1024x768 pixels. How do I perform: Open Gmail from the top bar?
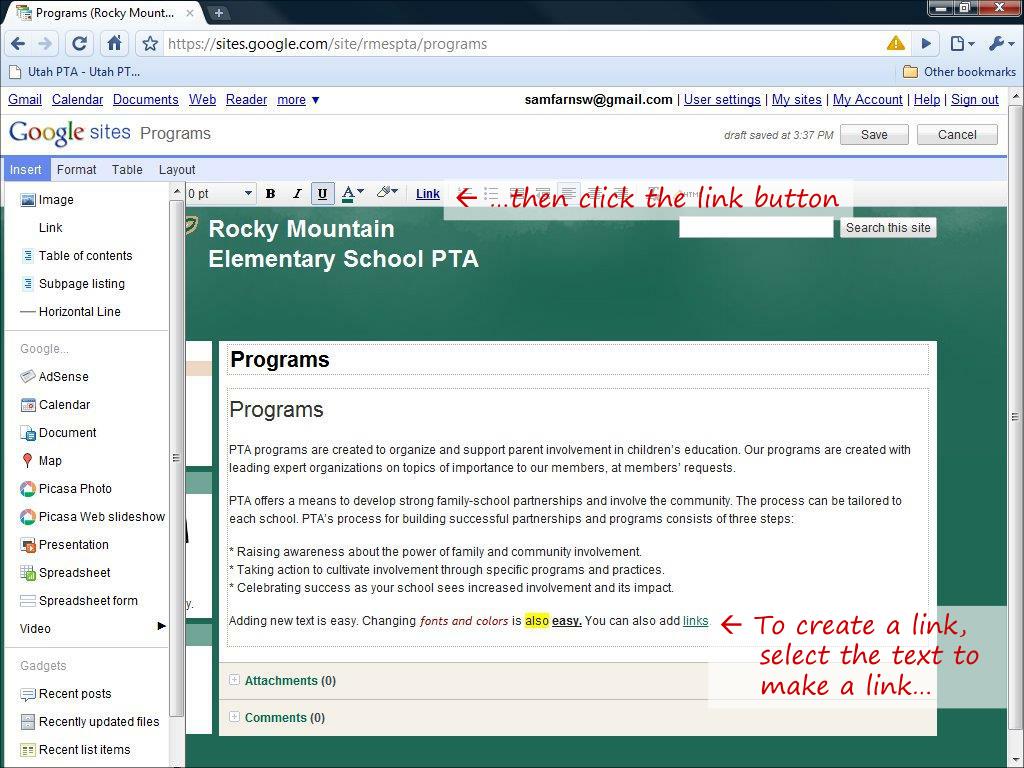[25, 100]
